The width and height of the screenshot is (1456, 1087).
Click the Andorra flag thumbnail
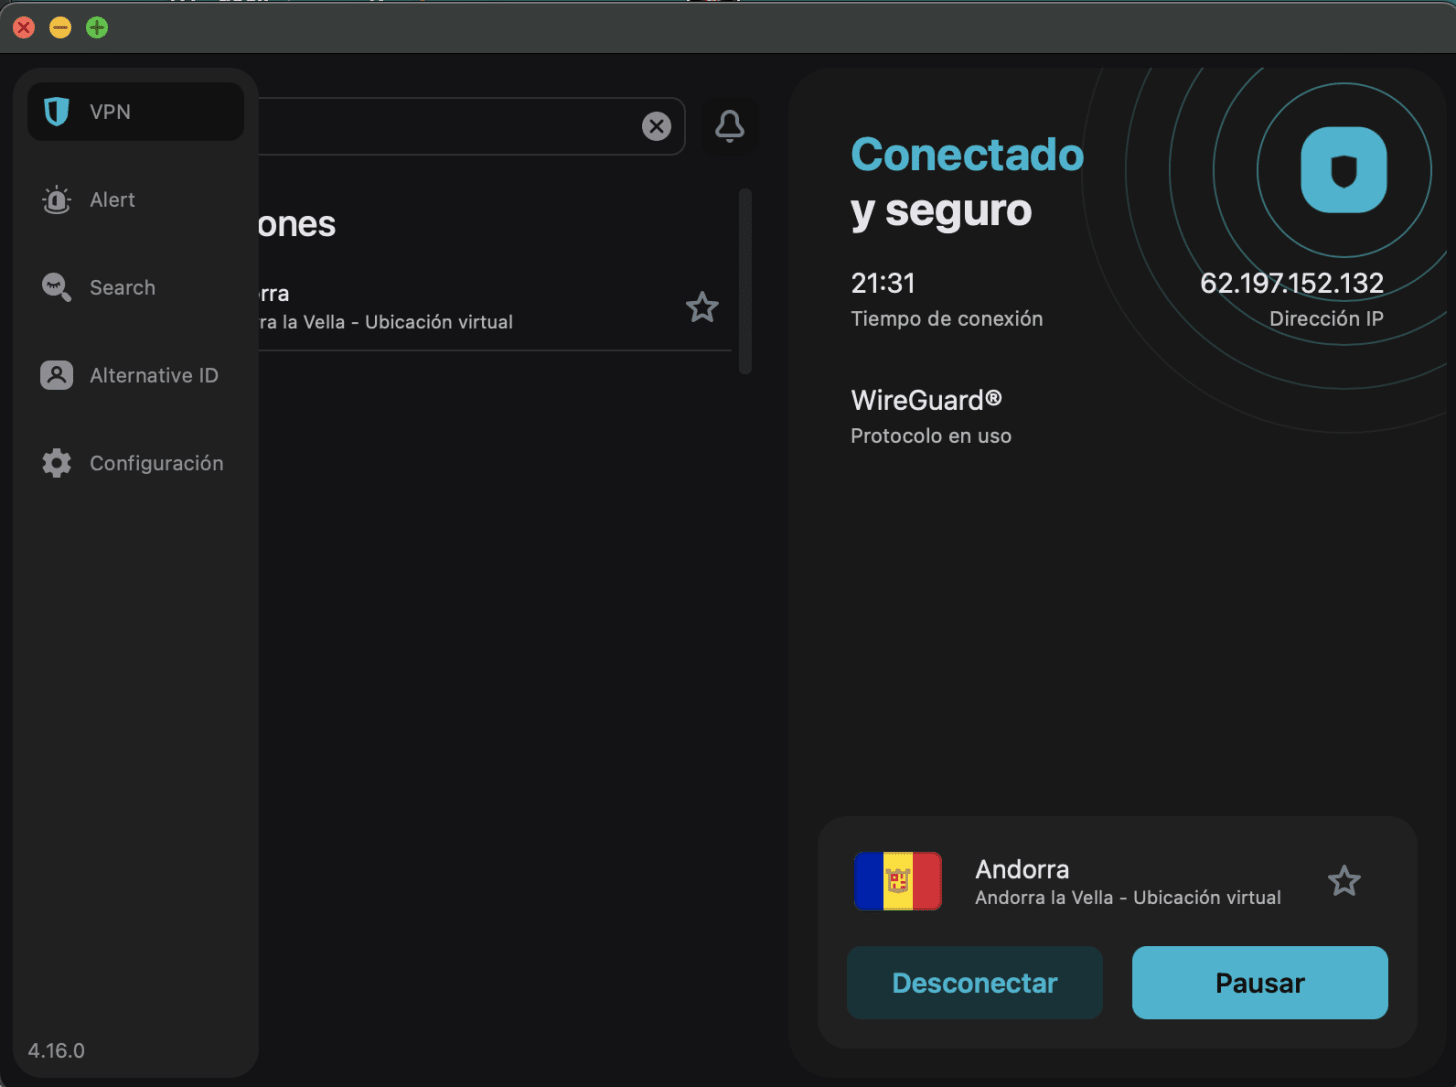click(x=898, y=881)
